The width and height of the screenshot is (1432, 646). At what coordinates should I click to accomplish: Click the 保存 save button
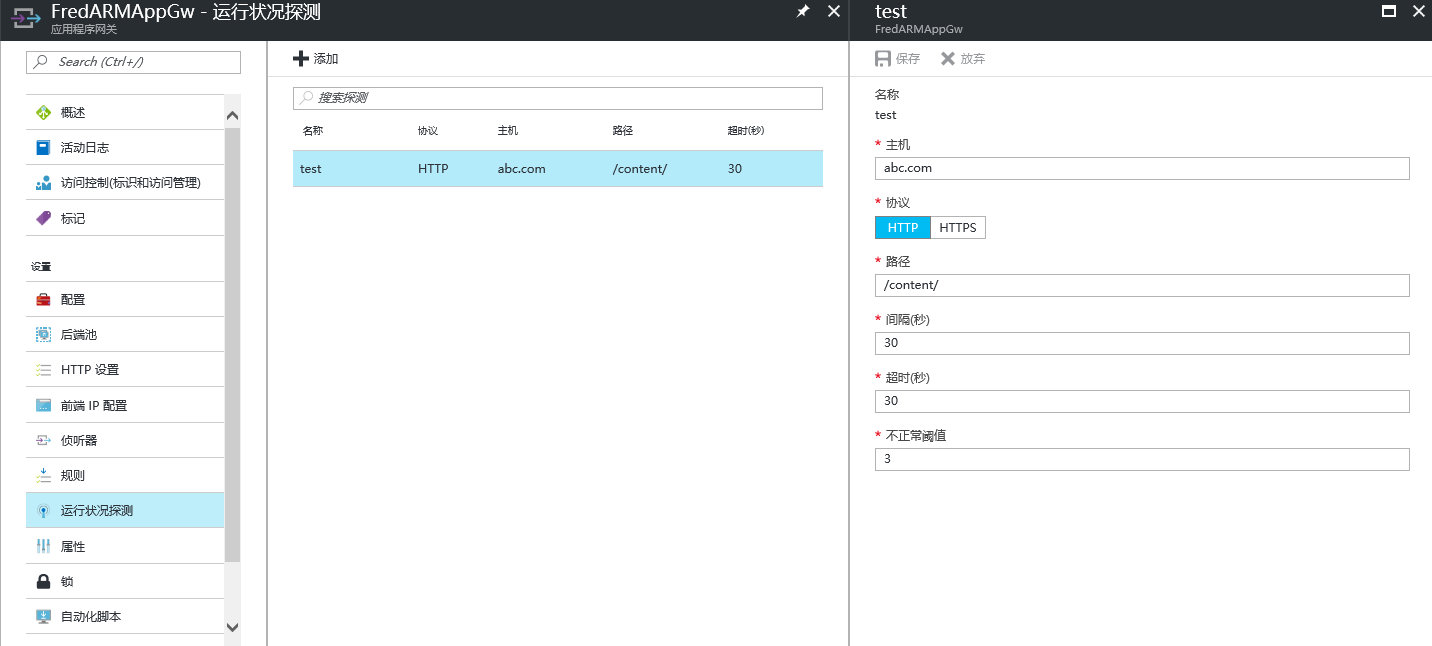898,59
